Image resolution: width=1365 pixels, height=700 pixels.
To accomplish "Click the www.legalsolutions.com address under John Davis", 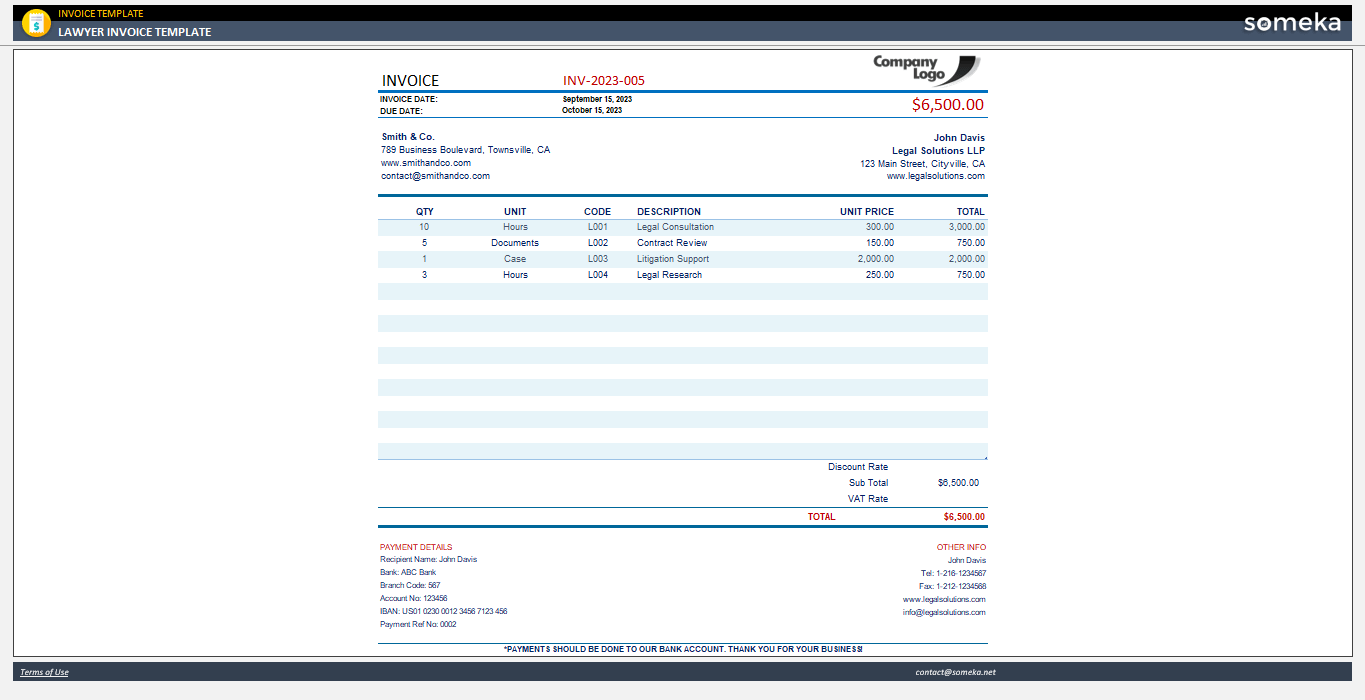I will [936, 176].
